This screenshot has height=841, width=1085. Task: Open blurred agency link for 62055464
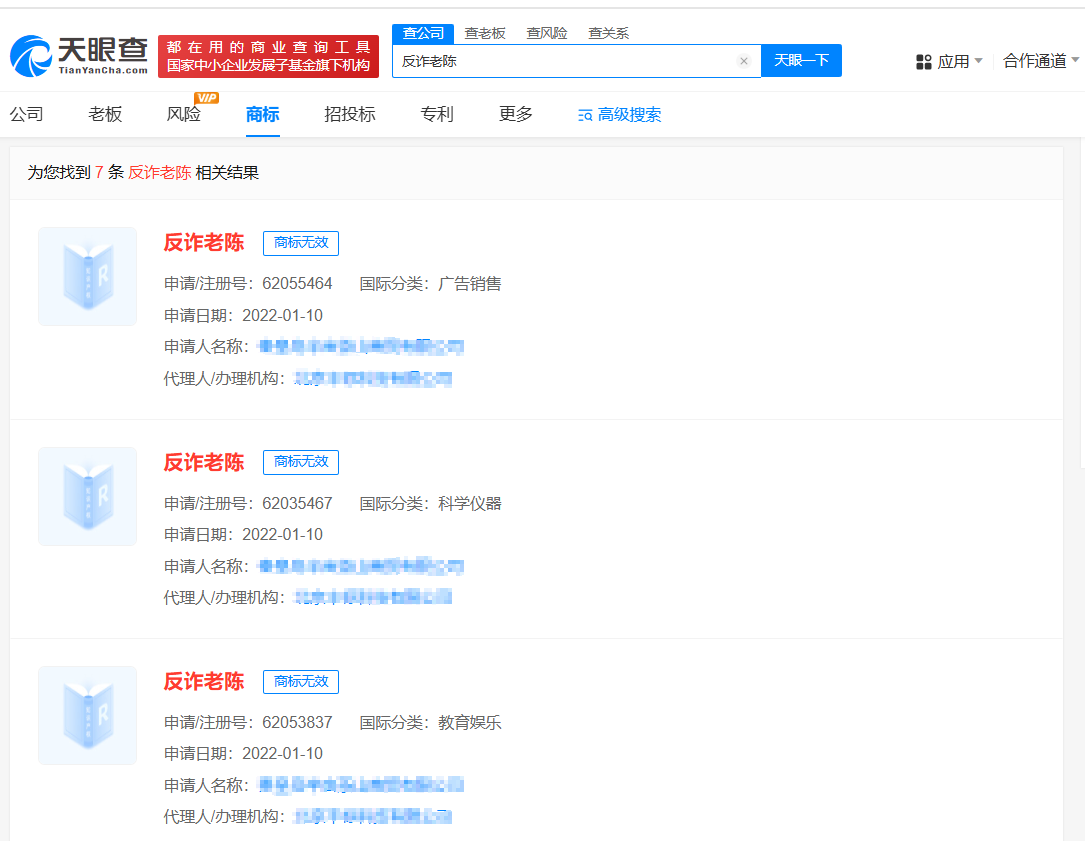(373, 378)
